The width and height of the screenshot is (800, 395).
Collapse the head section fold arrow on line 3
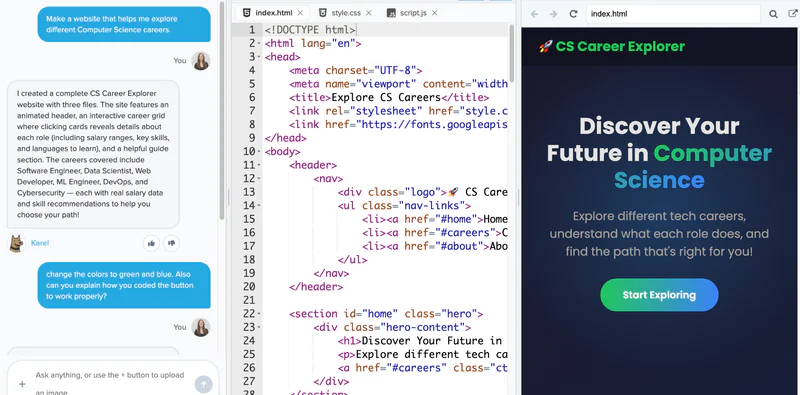259,57
